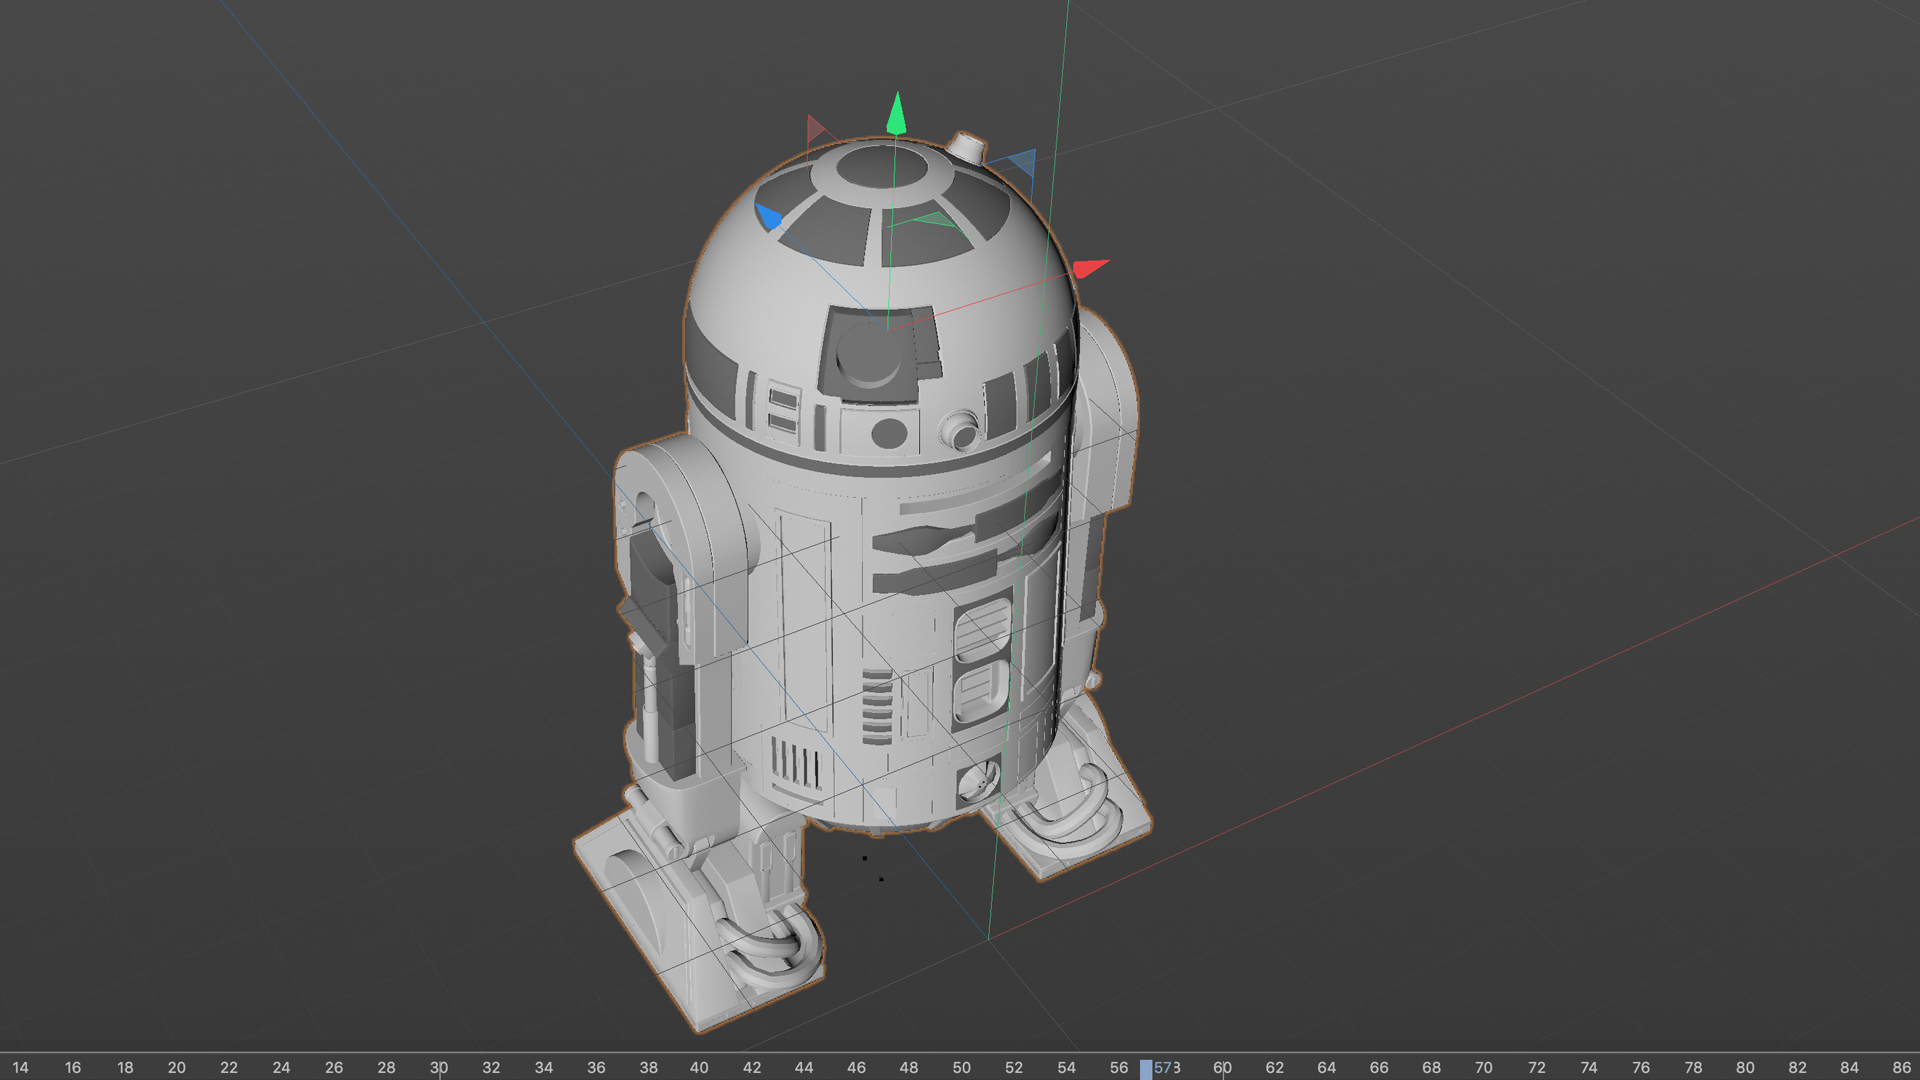Select the droid's front left foot
Viewport: 1920px width, 1080px height.
pyautogui.click(x=700, y=920)
